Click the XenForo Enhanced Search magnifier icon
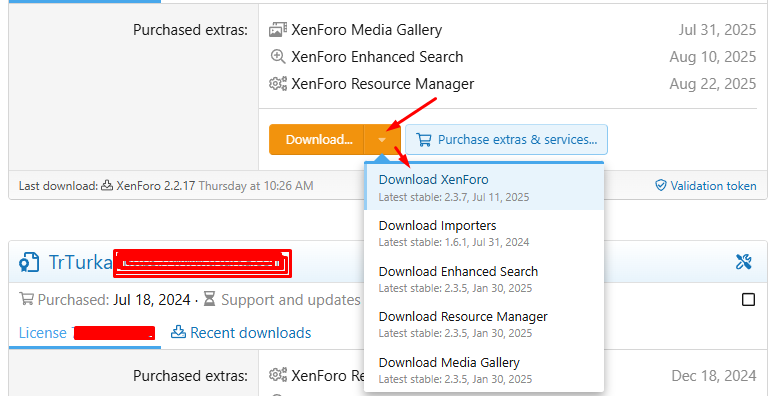This screenshot has height=396, width=773. click(278, 57)
